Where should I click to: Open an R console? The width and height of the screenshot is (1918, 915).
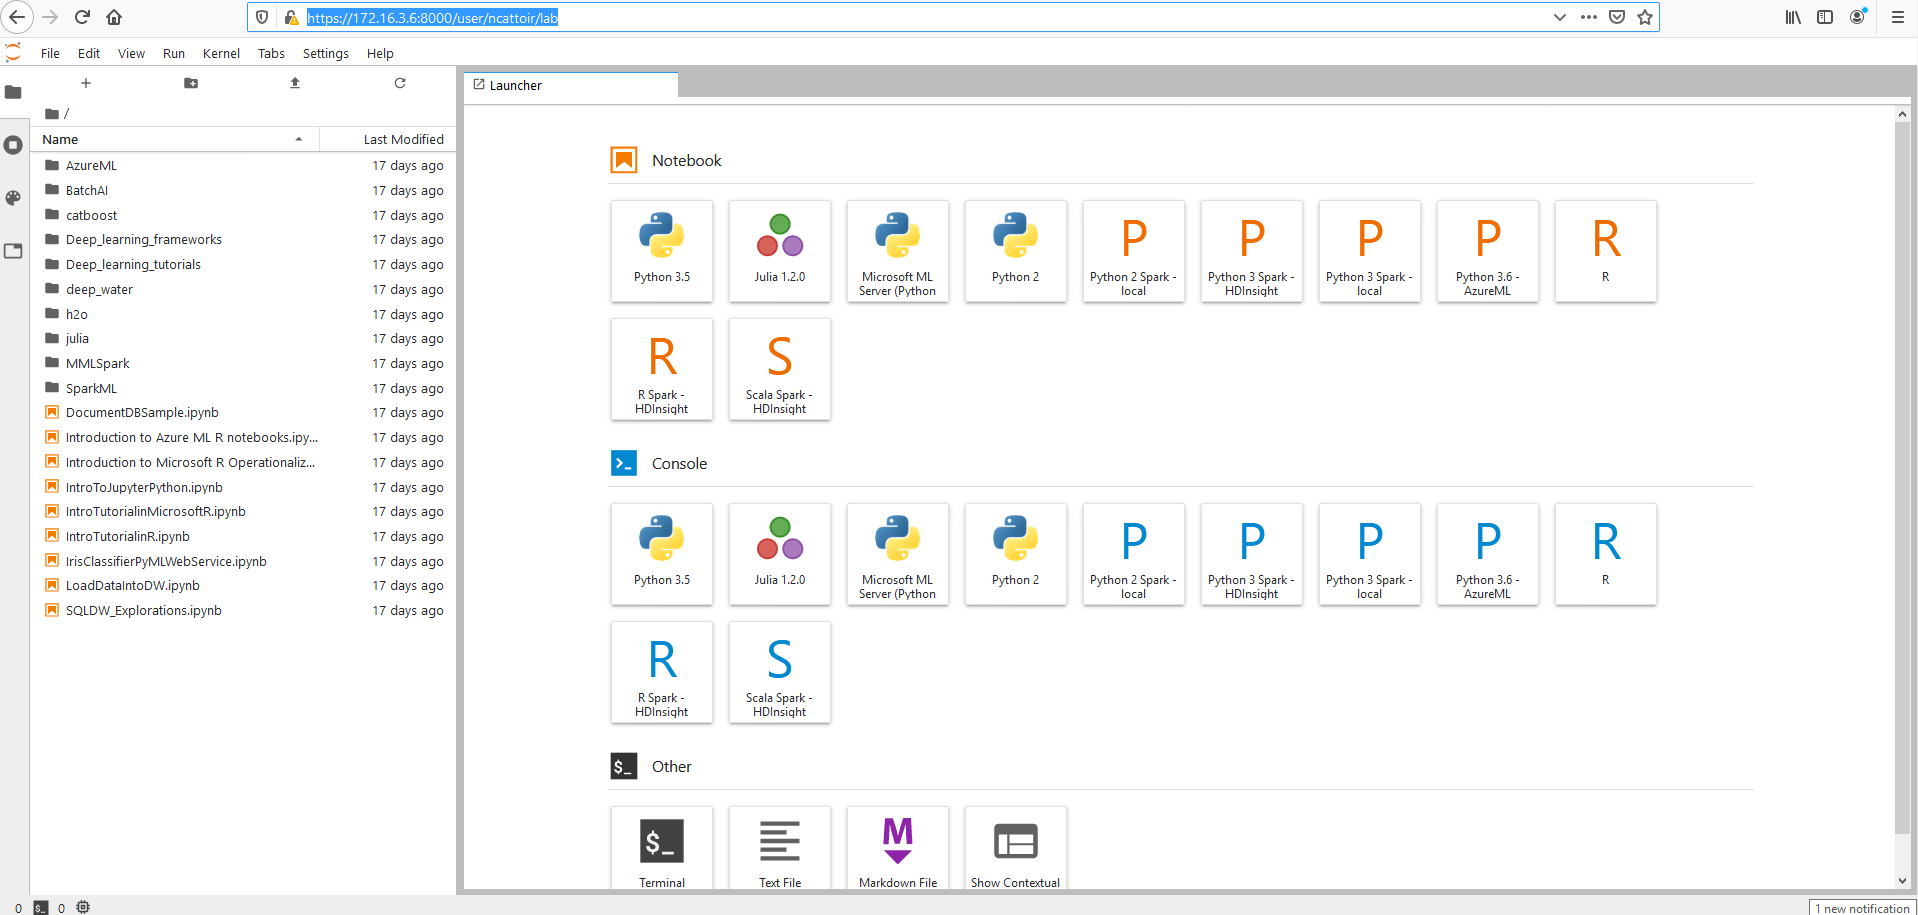pyautogui.click(x=1605, y=554)
